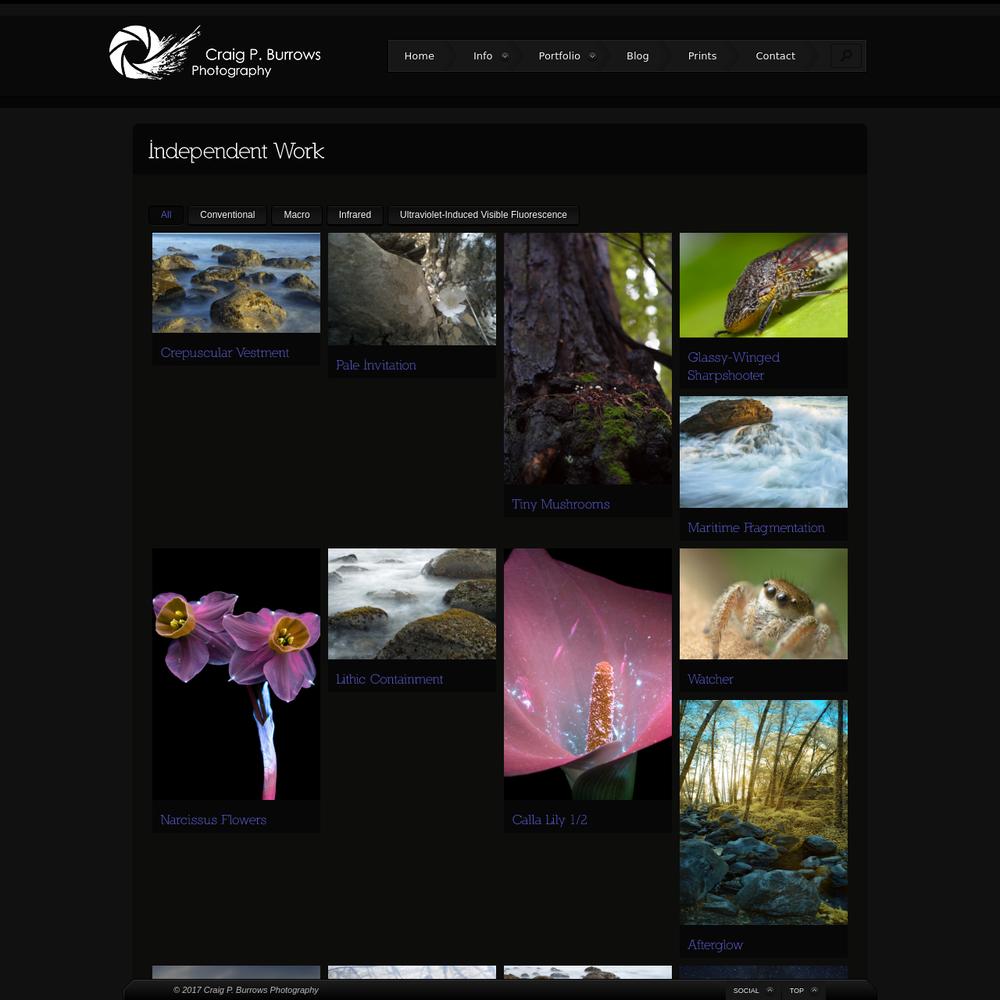
Task: Expand the SOCIAL footer panel
Action: 753,990
